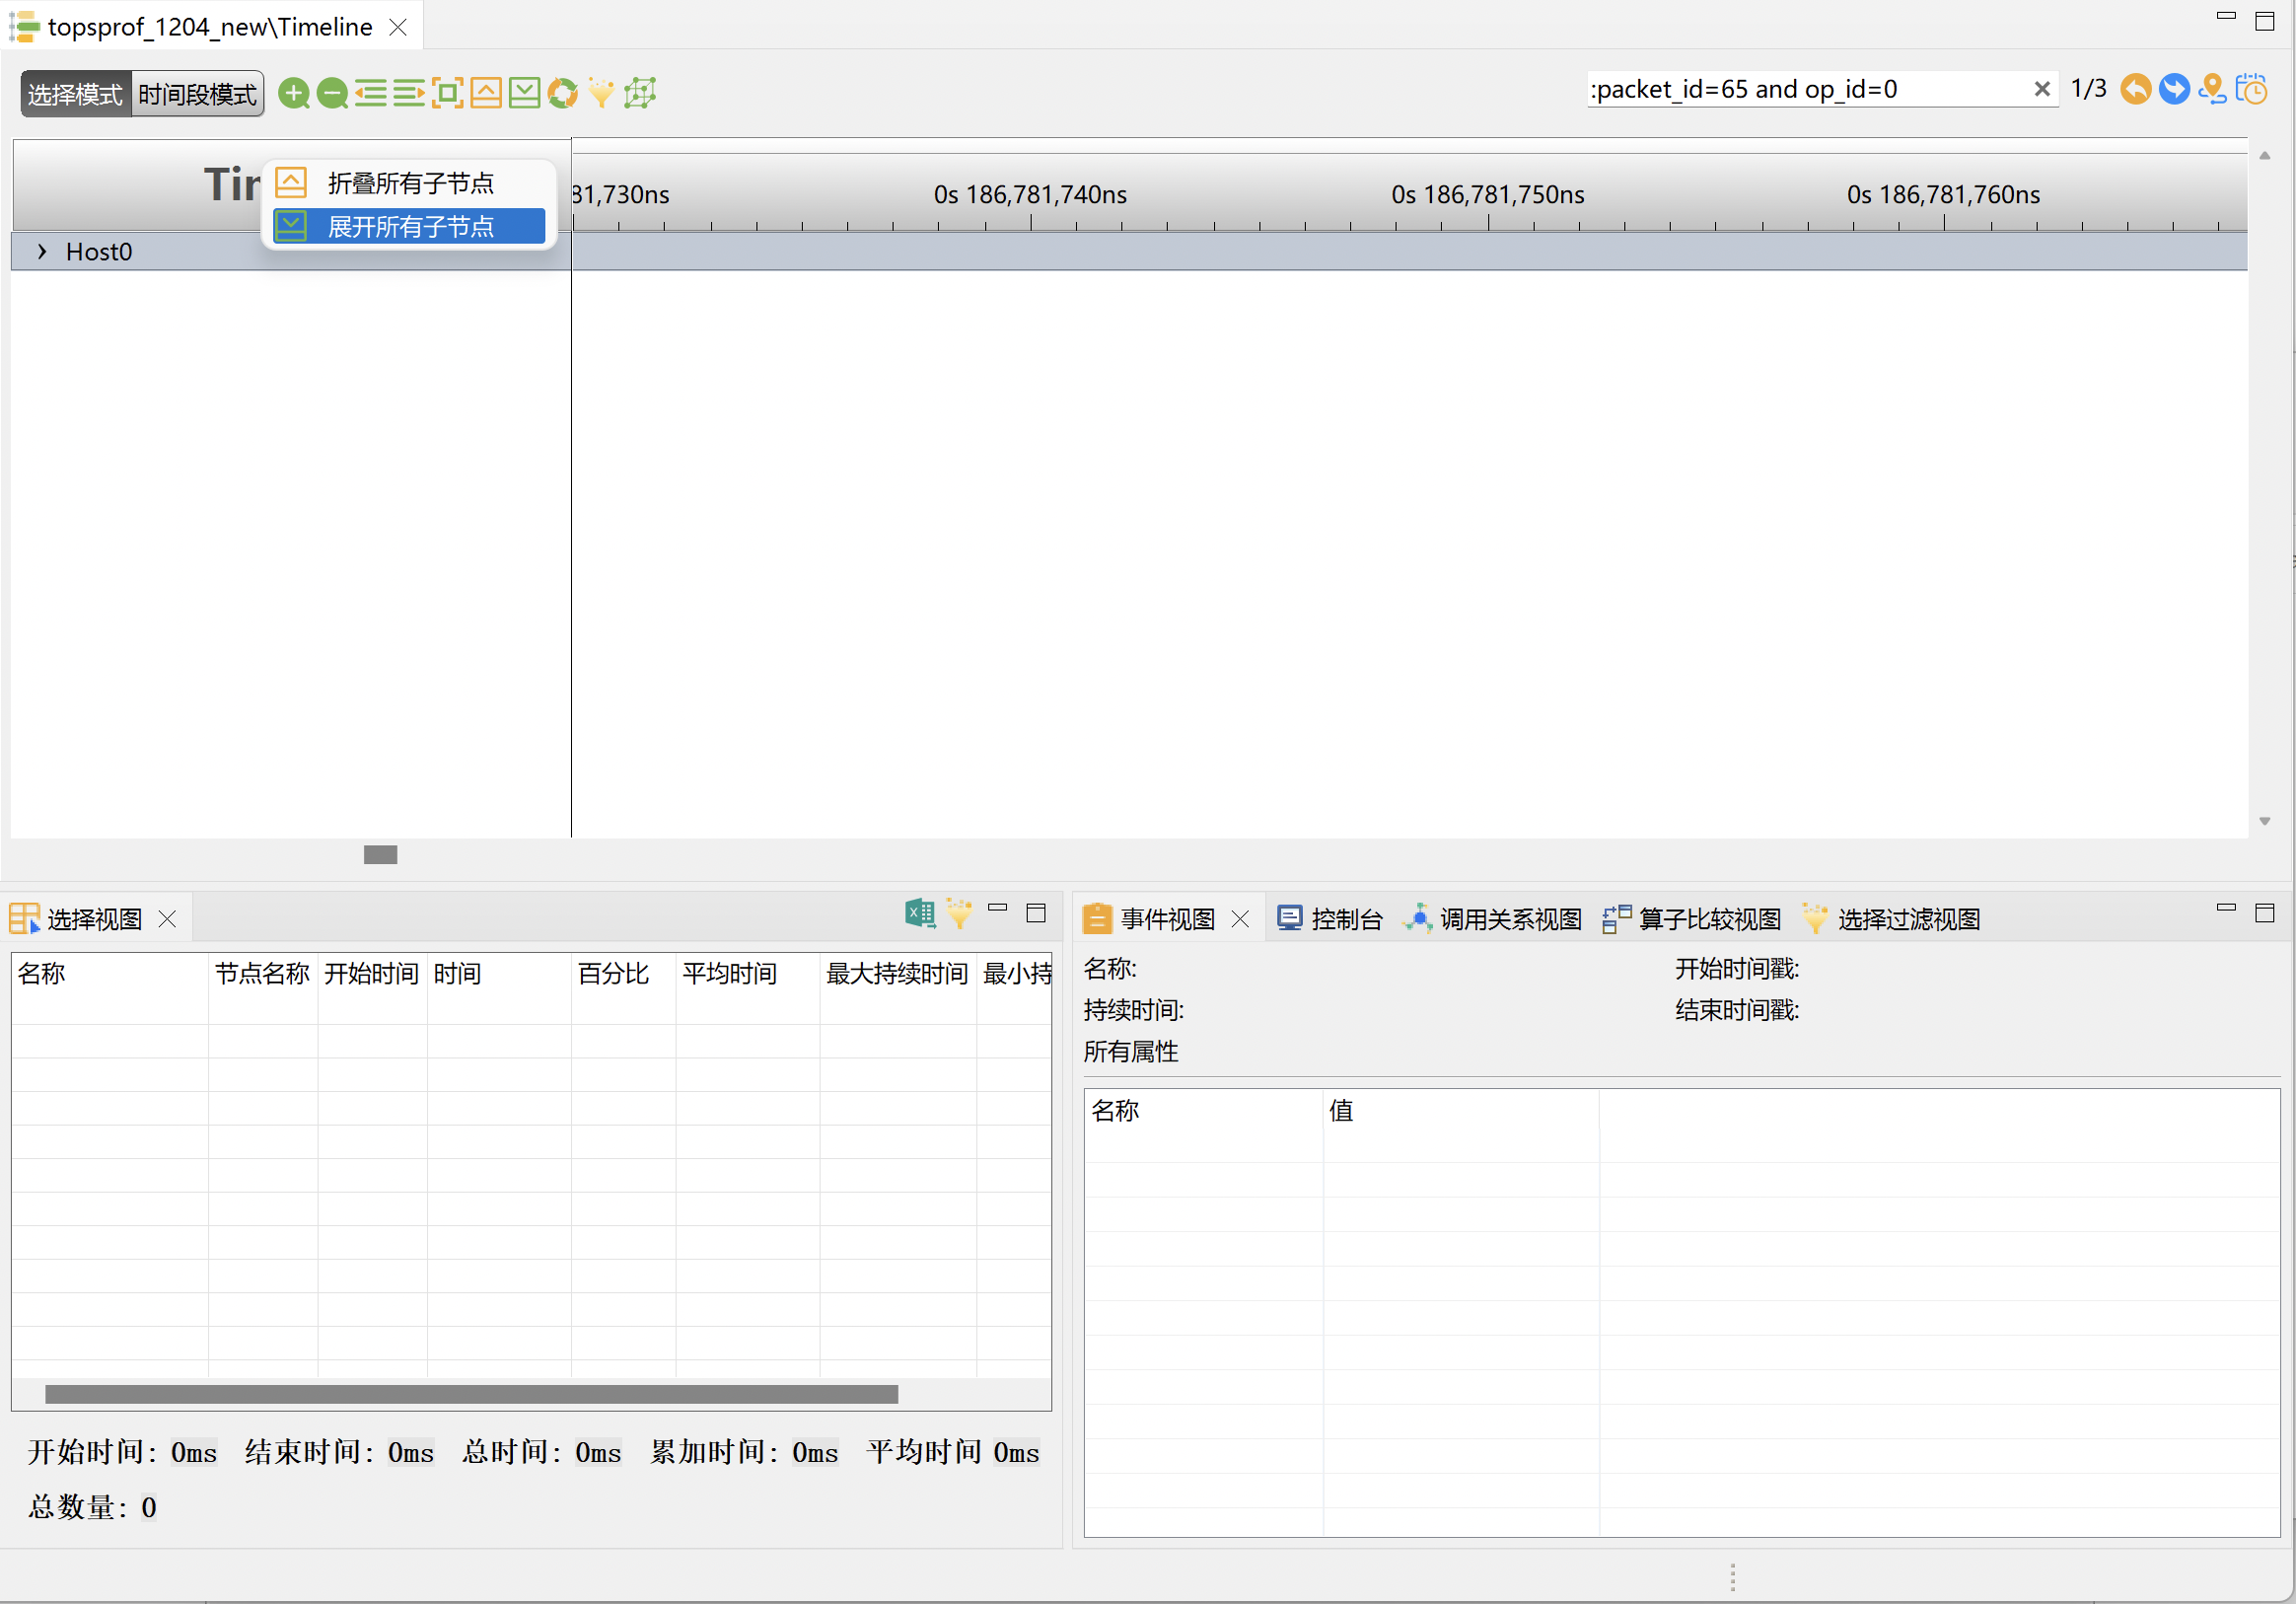The height and width of the screenshot is (1604, 2296).
Task: Close the 事件视图 tab
Action: click(x=1240, y=919)
